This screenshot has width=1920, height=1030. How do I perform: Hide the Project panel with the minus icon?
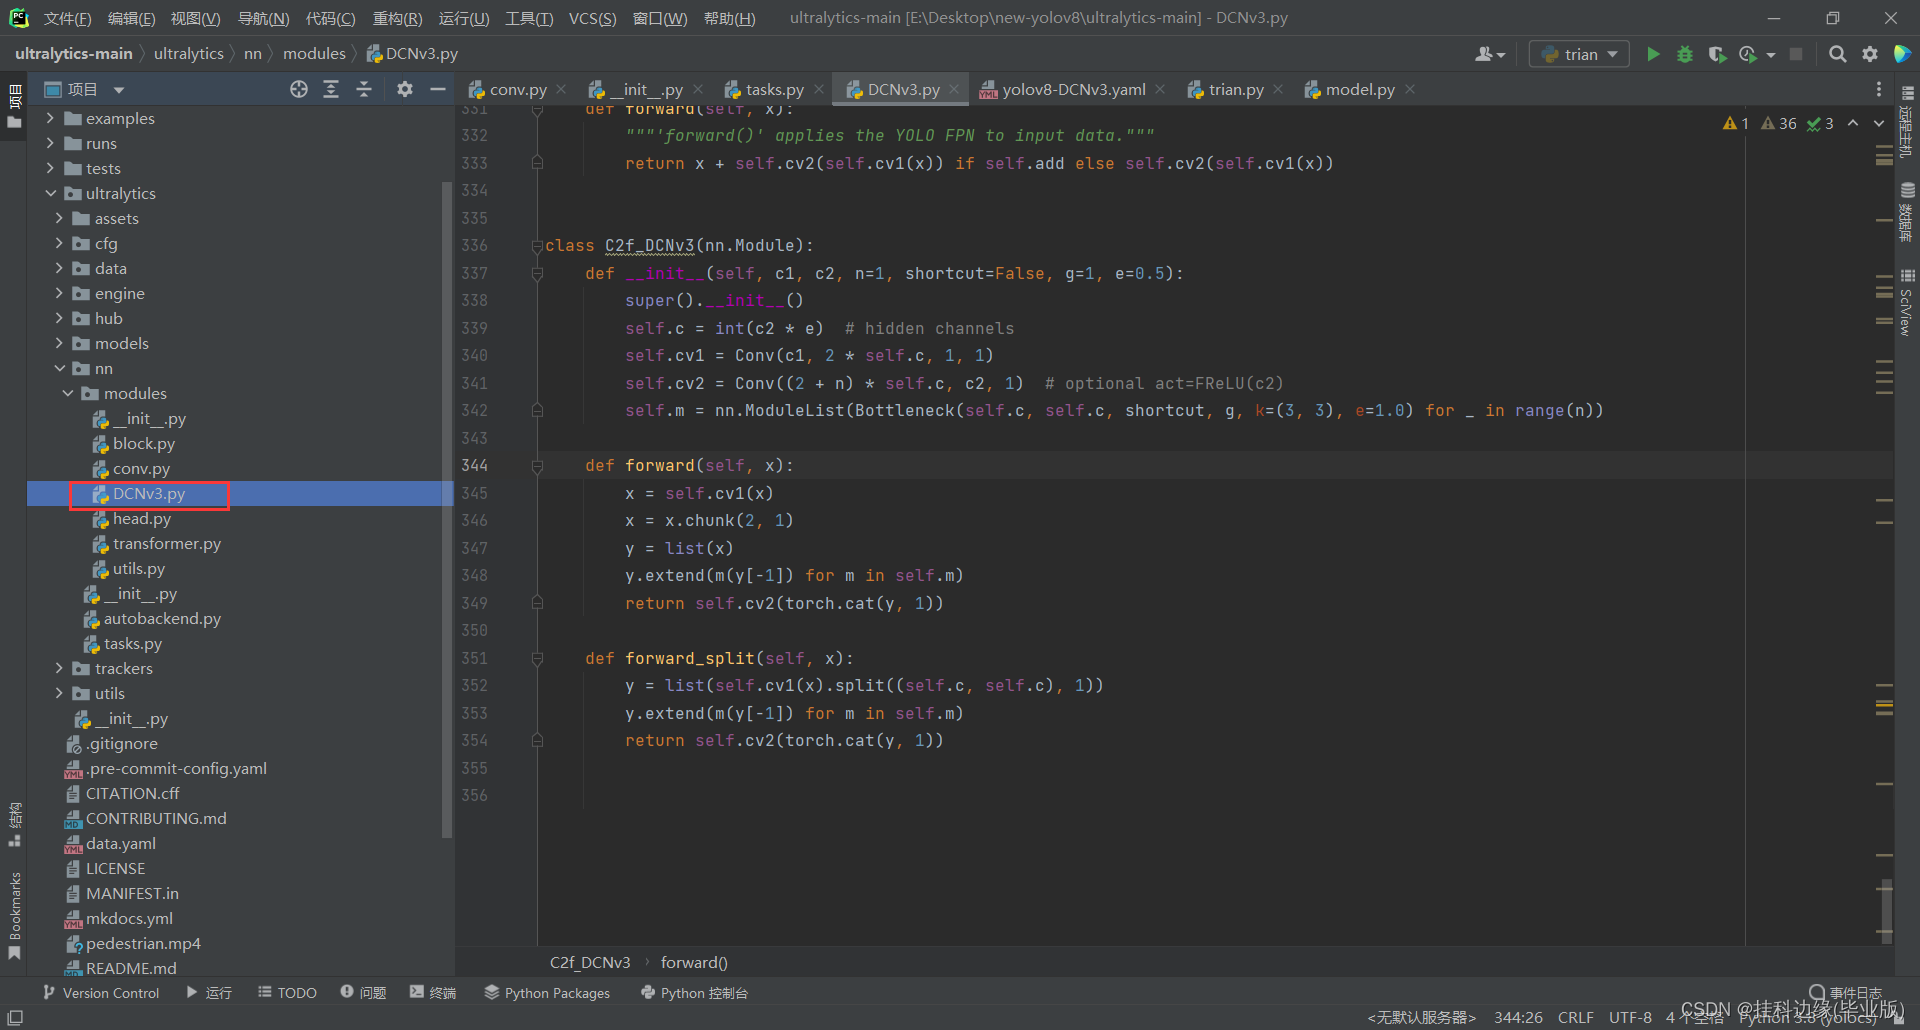pos(437,89)
